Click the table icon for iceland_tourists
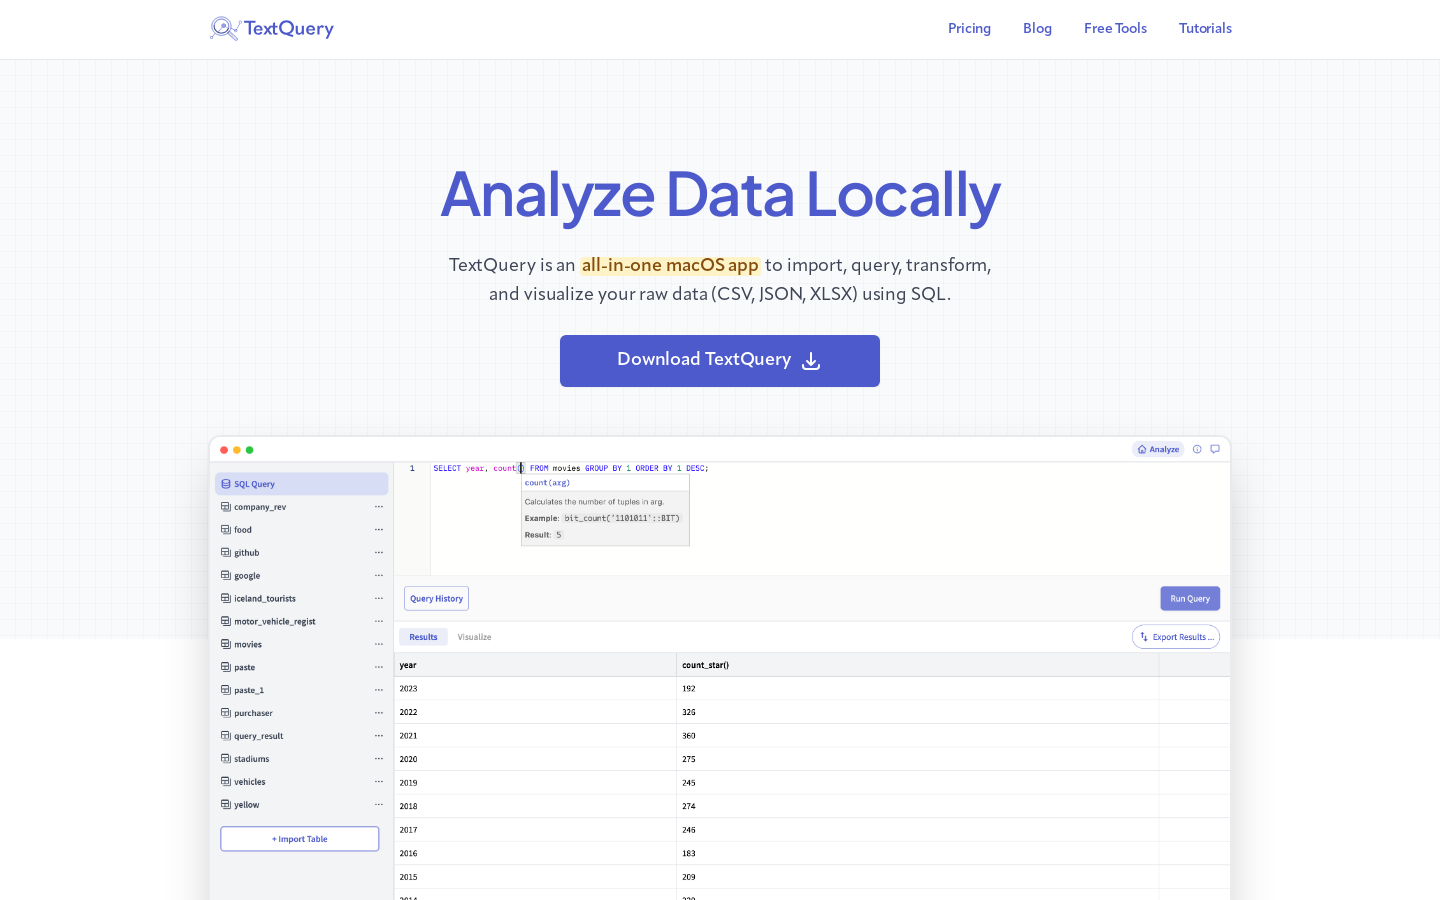This screenshot has width=1440, height=900. pyautogui.click(x=226, y=598)
